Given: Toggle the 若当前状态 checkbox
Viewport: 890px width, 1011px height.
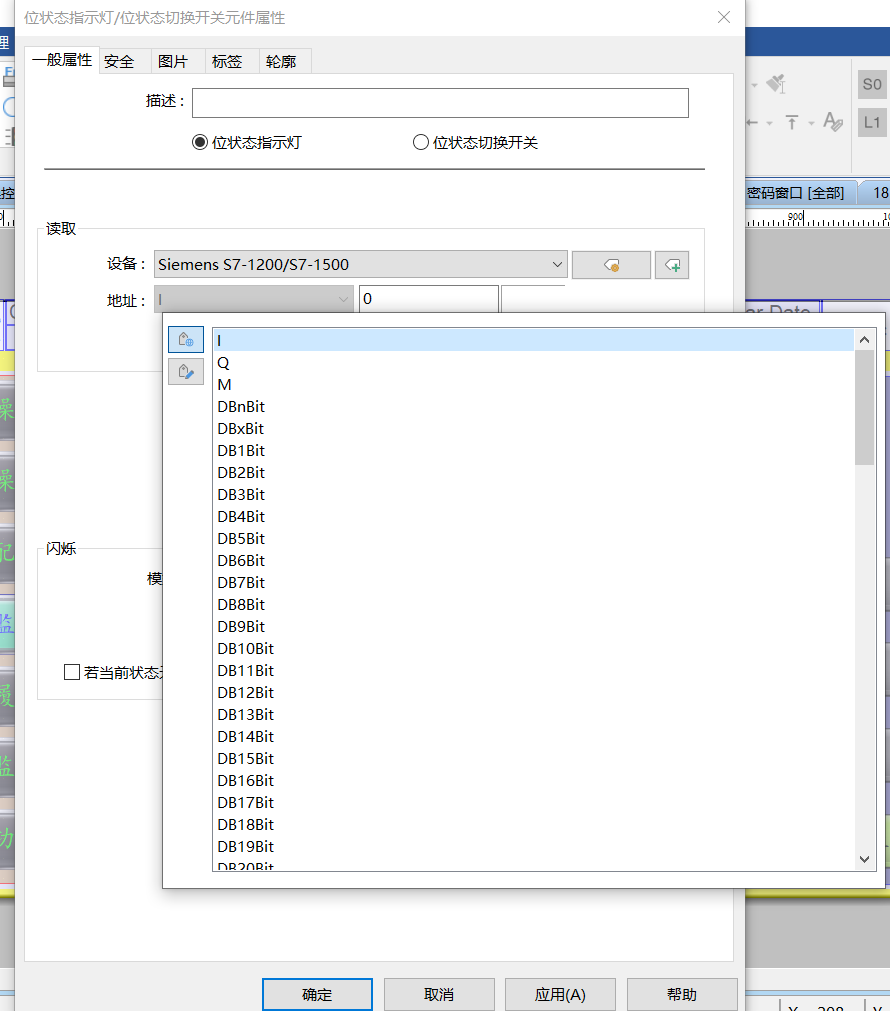Looking at the screenshot, I should pos(72,672).
